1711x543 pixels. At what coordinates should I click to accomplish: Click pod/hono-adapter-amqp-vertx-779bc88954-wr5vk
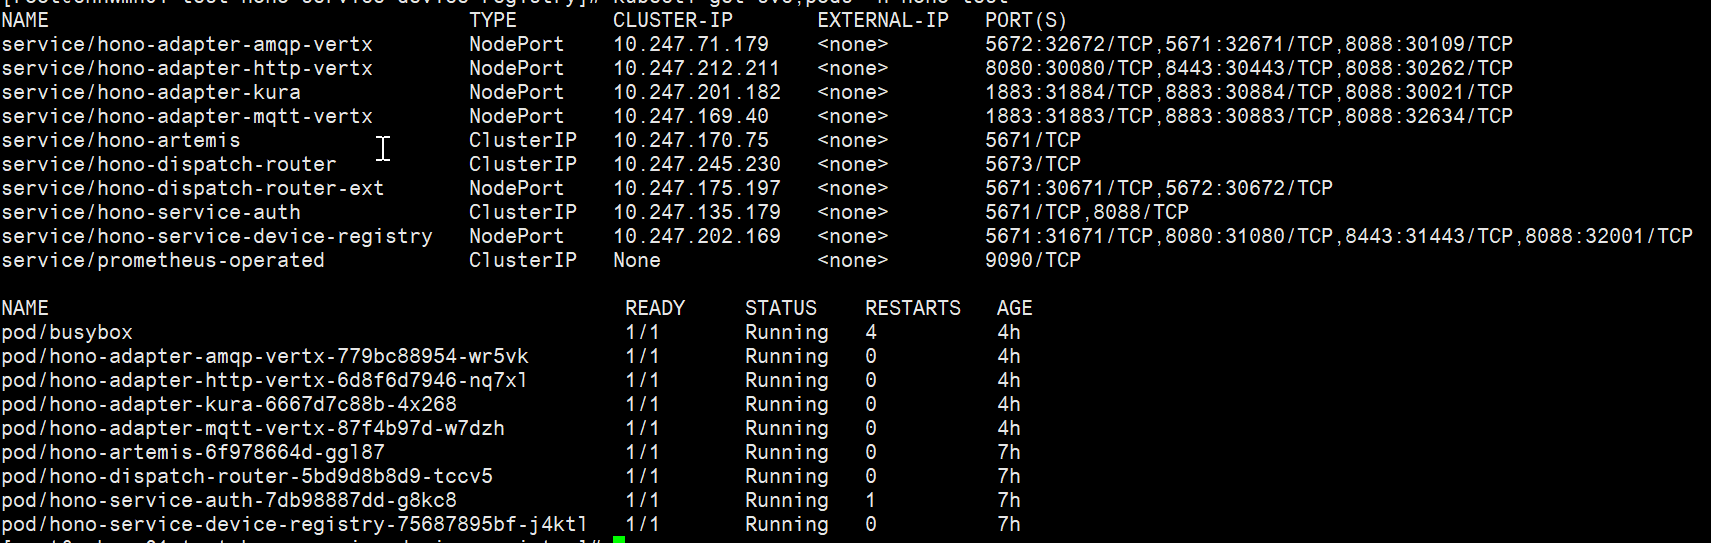tap(265, 357)
